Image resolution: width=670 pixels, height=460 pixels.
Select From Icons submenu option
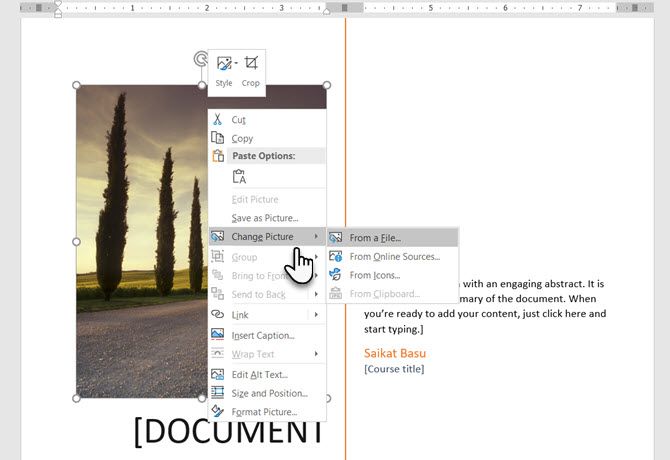point(393,275)
